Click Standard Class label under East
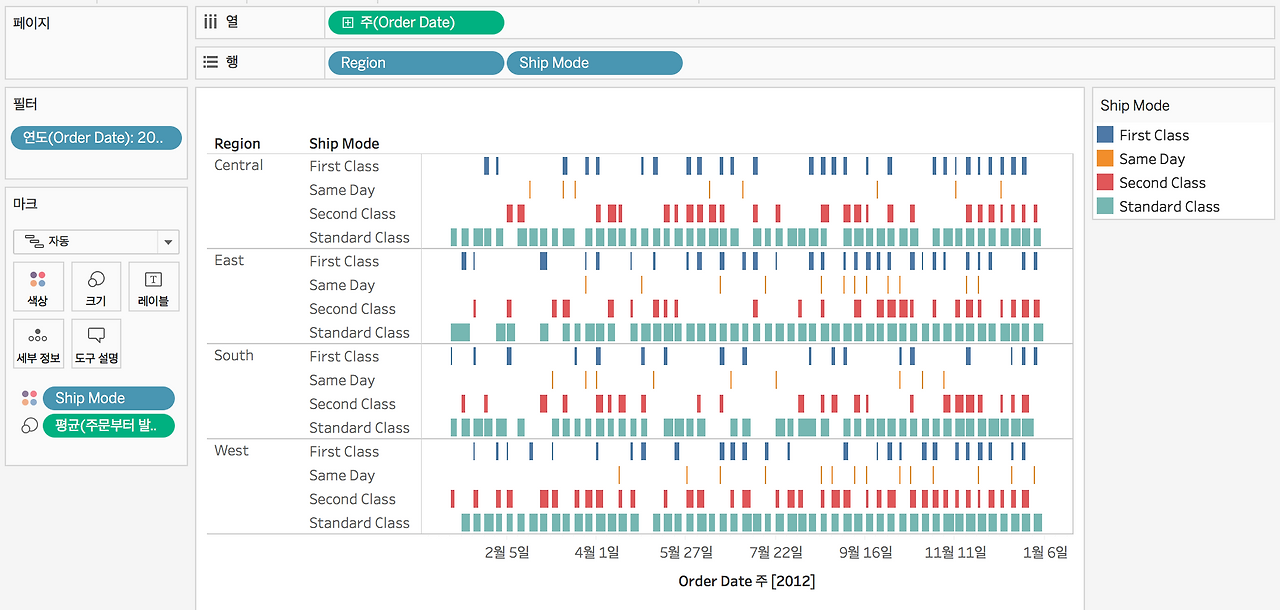 [x=359, y=333]
